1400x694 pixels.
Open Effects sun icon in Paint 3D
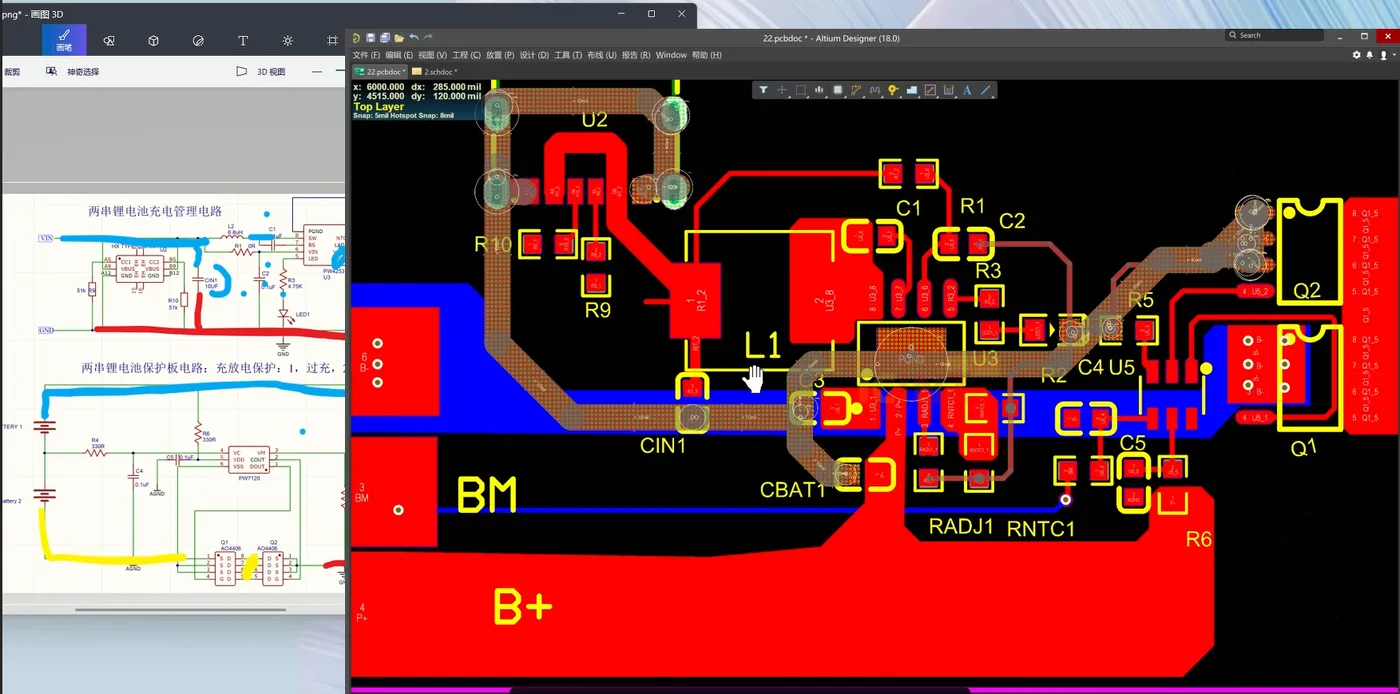pos(288,41)
